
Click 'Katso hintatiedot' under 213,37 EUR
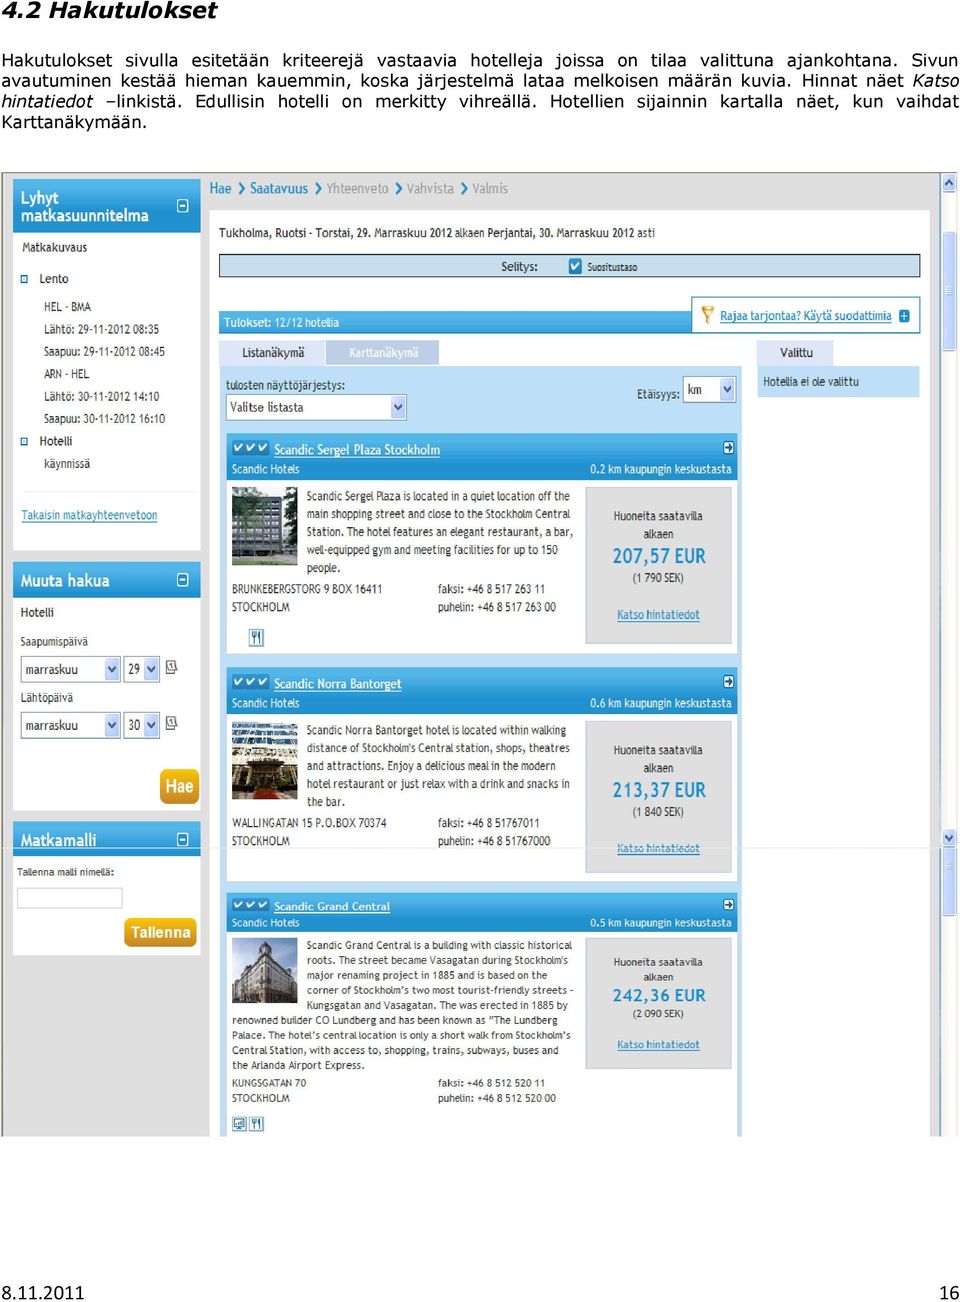click(x=658, y=848)
